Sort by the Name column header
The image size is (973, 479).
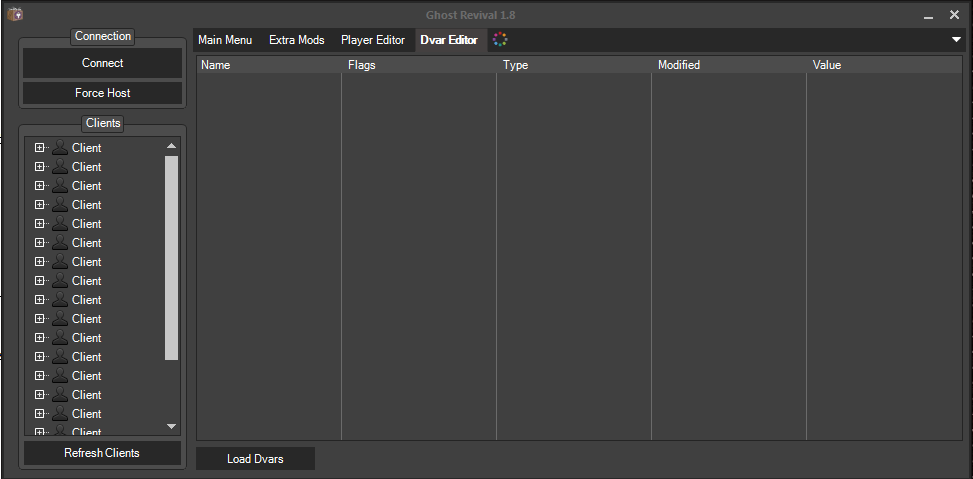[x=268, y=65]
